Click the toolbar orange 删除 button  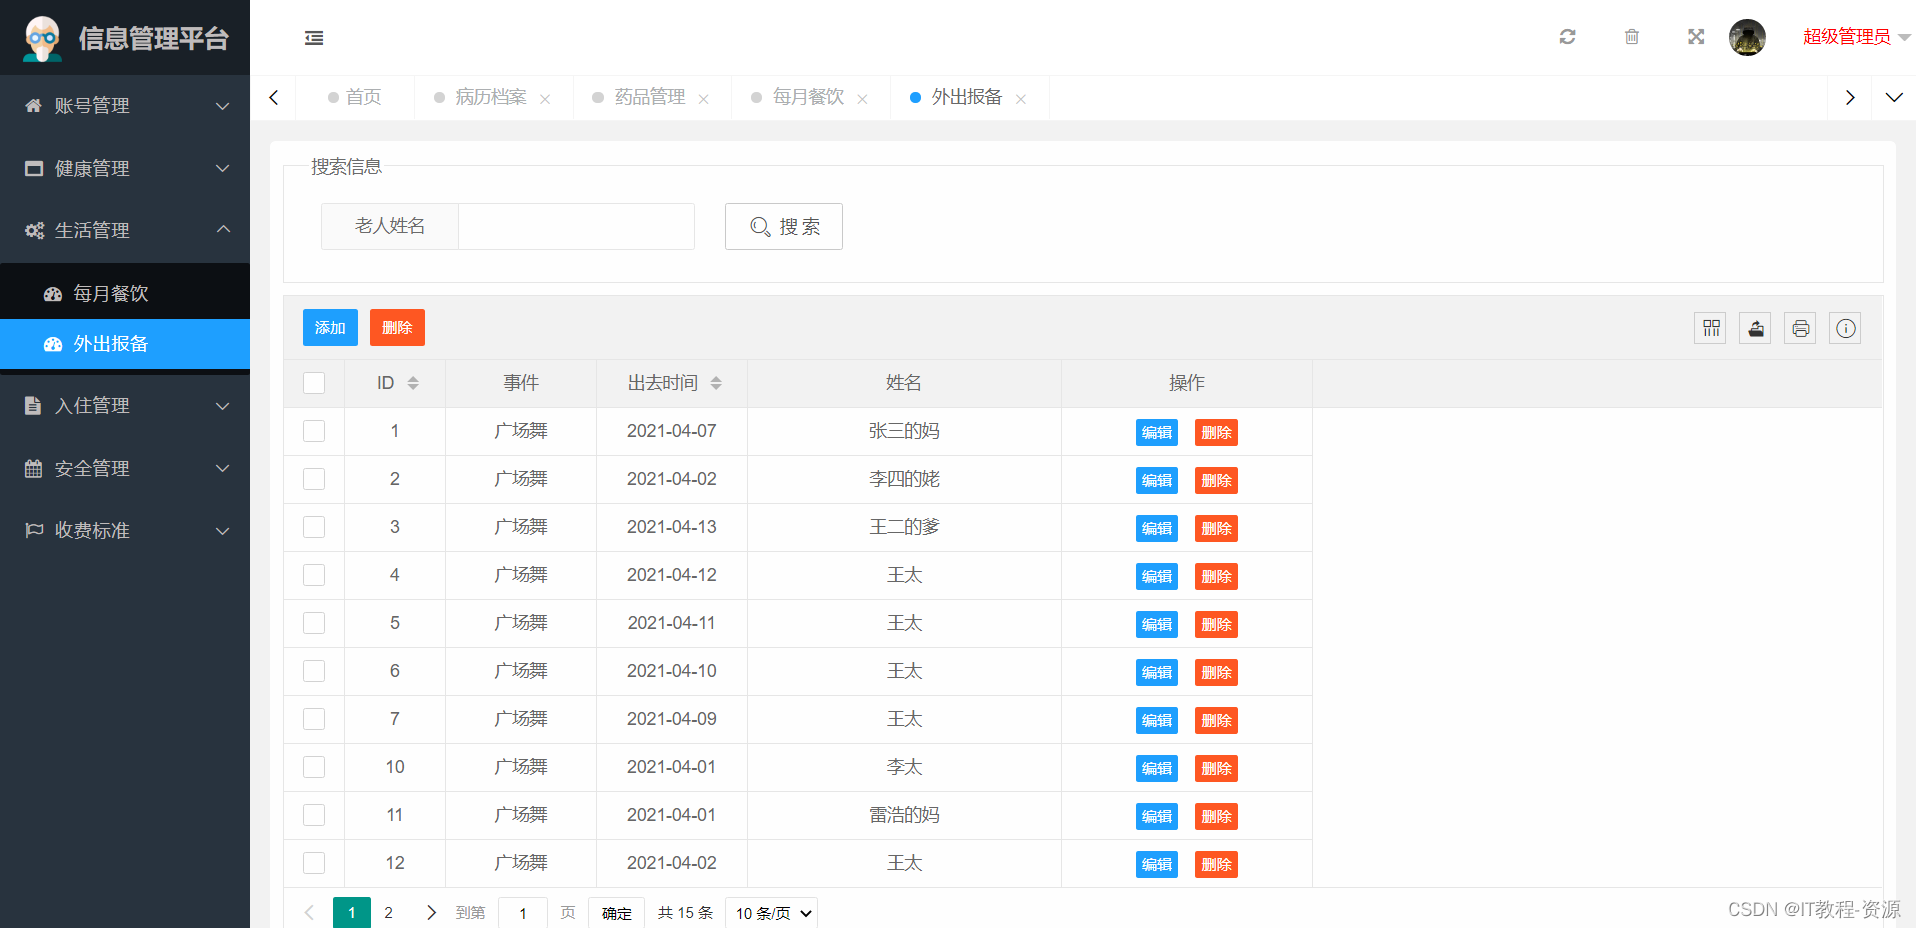point(397,327)
